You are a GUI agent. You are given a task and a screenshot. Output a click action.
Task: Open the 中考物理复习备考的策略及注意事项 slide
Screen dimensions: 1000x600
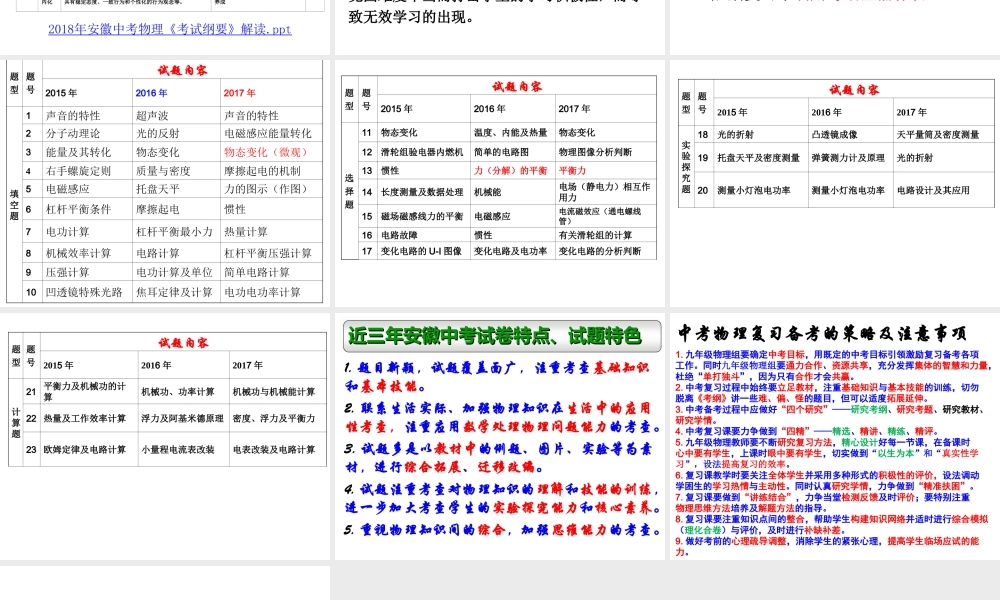point(835,436)
